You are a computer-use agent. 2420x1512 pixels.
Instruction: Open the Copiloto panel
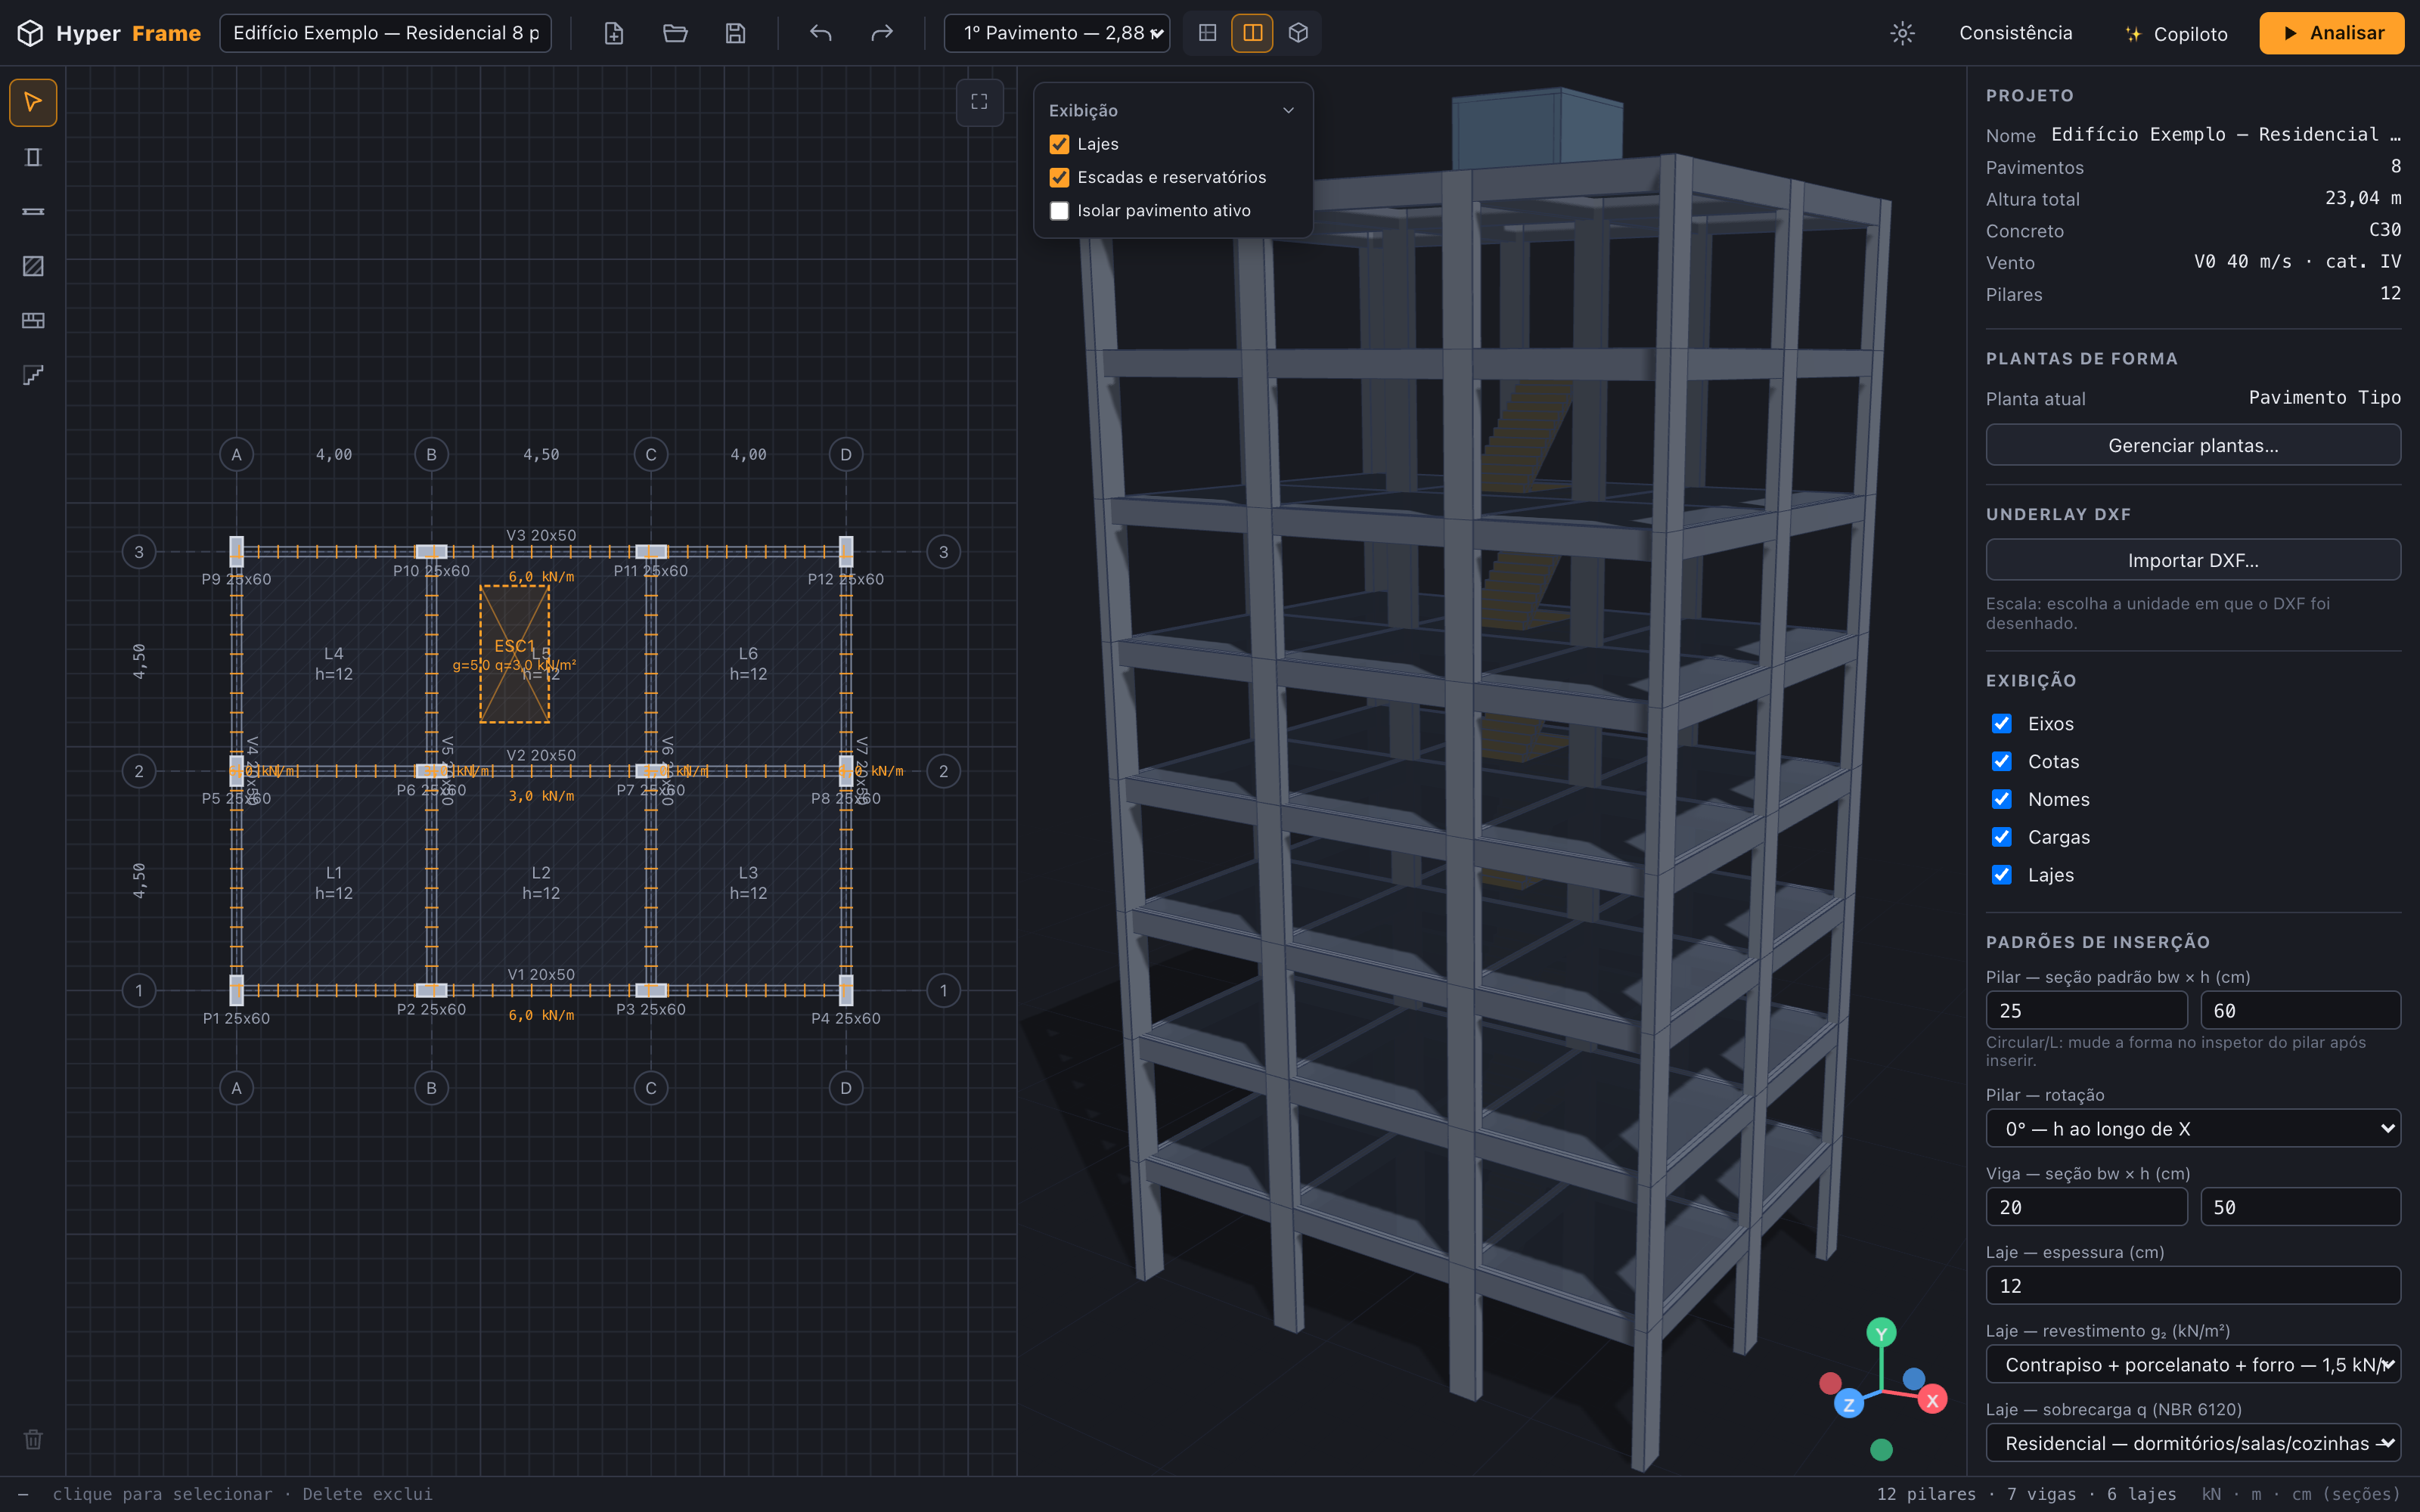click(2176, 34)
